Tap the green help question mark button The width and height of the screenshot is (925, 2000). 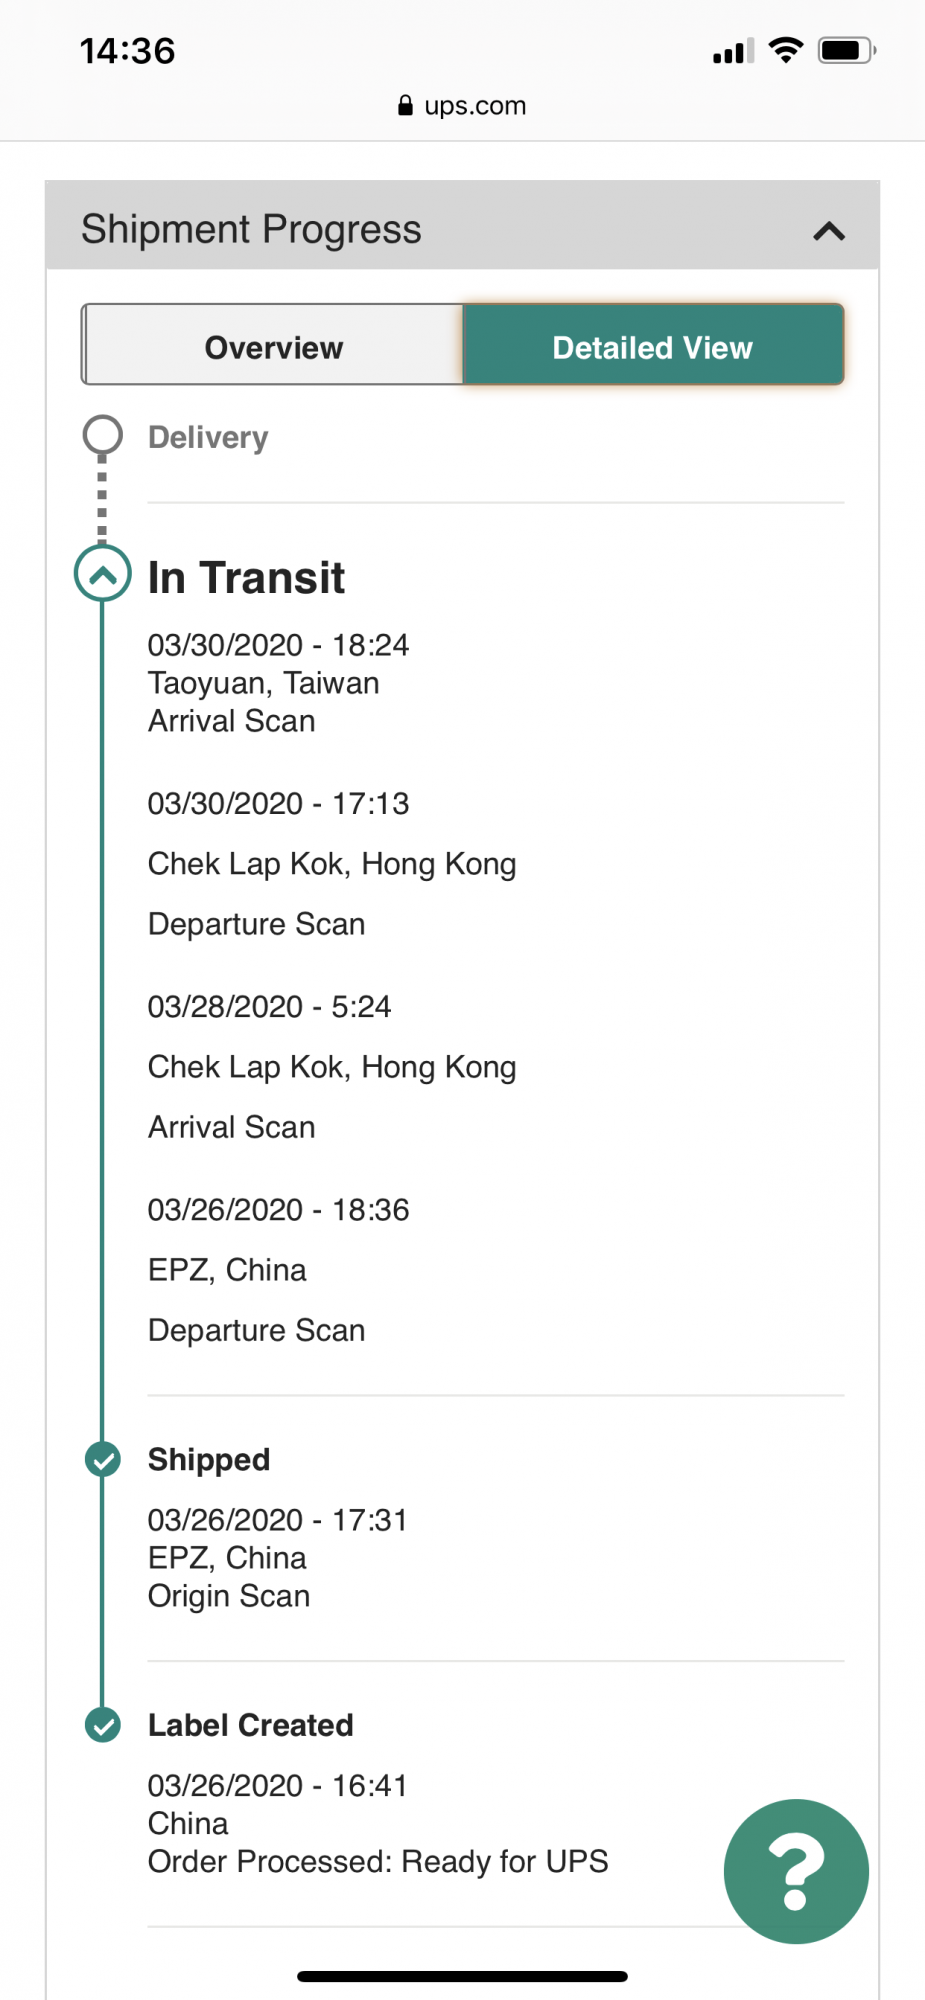tap(796, 1871)
